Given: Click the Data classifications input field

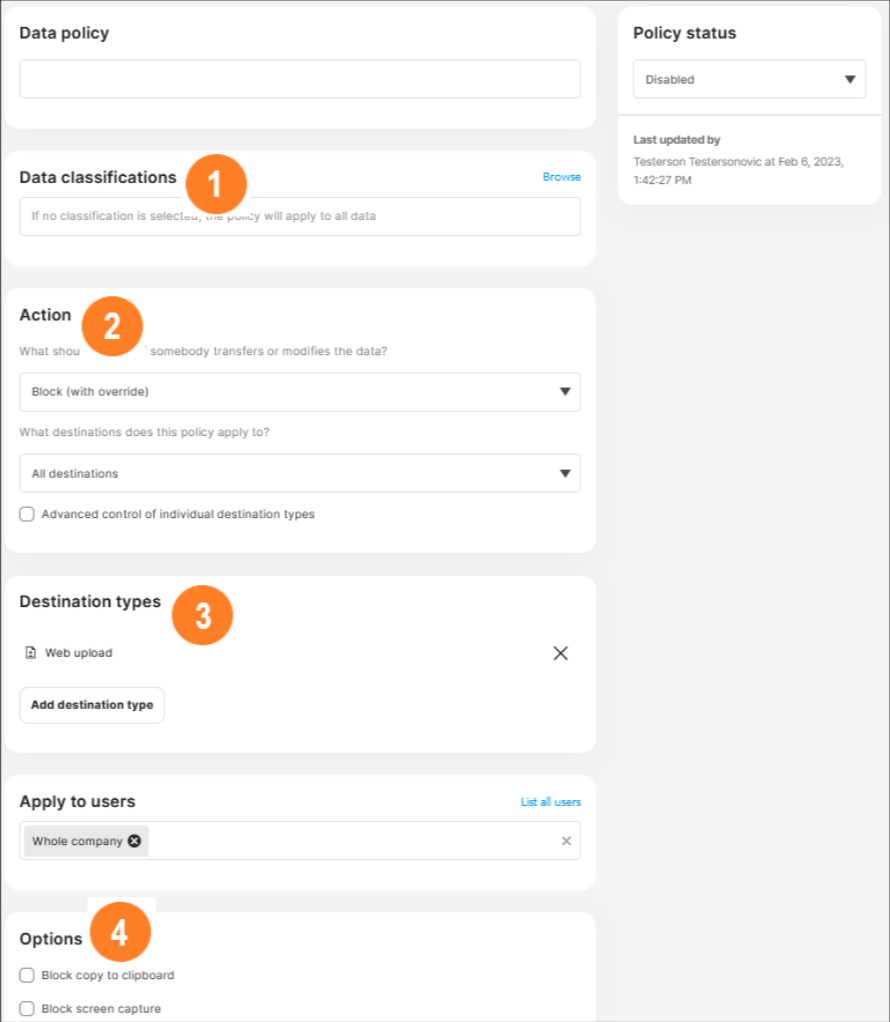Looking at the screenshot, I should coord(300,216).
